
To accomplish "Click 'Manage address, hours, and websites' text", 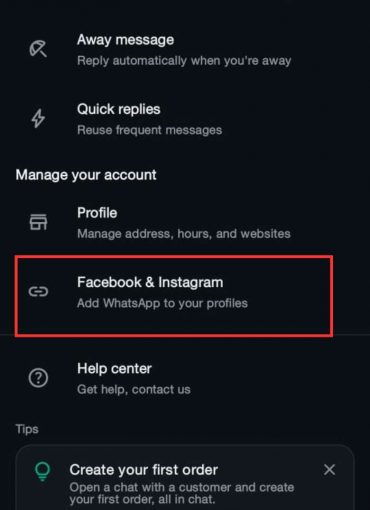I will [x=184, y=234].
